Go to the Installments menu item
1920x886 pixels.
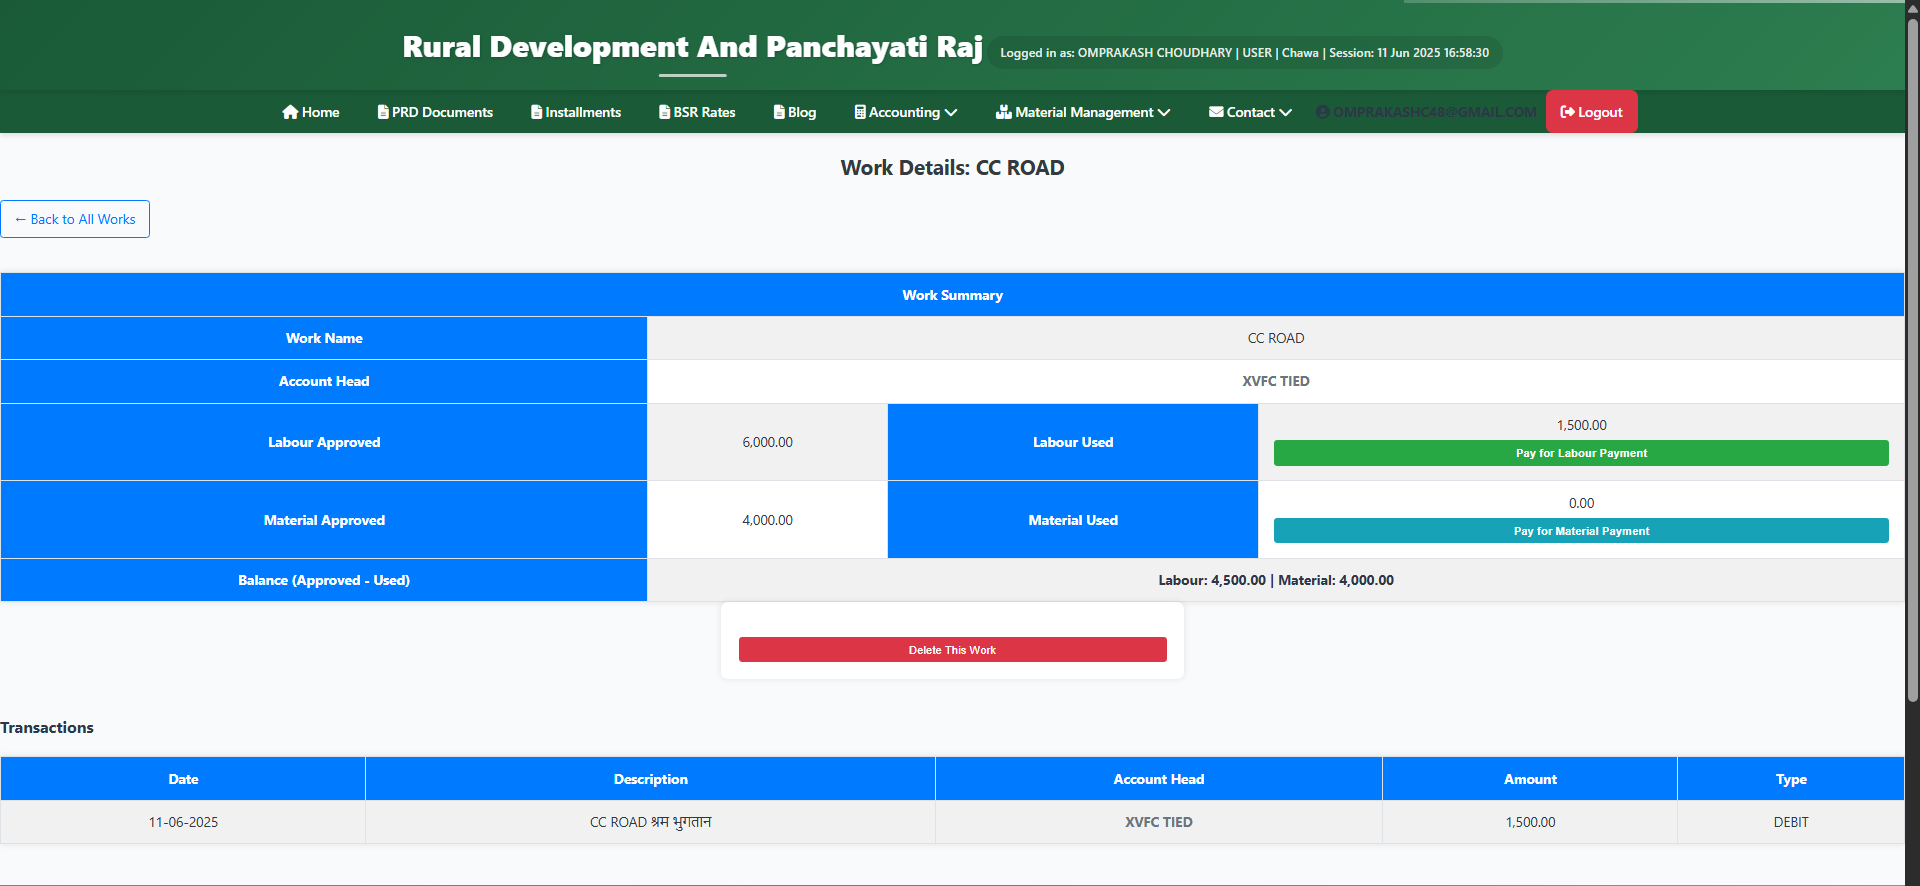583,112
